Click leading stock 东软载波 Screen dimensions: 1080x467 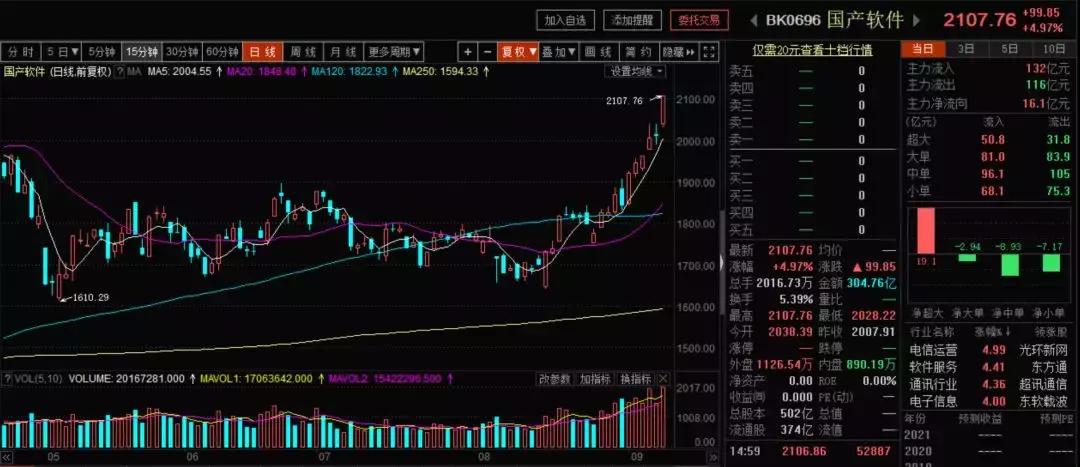[x=1043, y=402]
